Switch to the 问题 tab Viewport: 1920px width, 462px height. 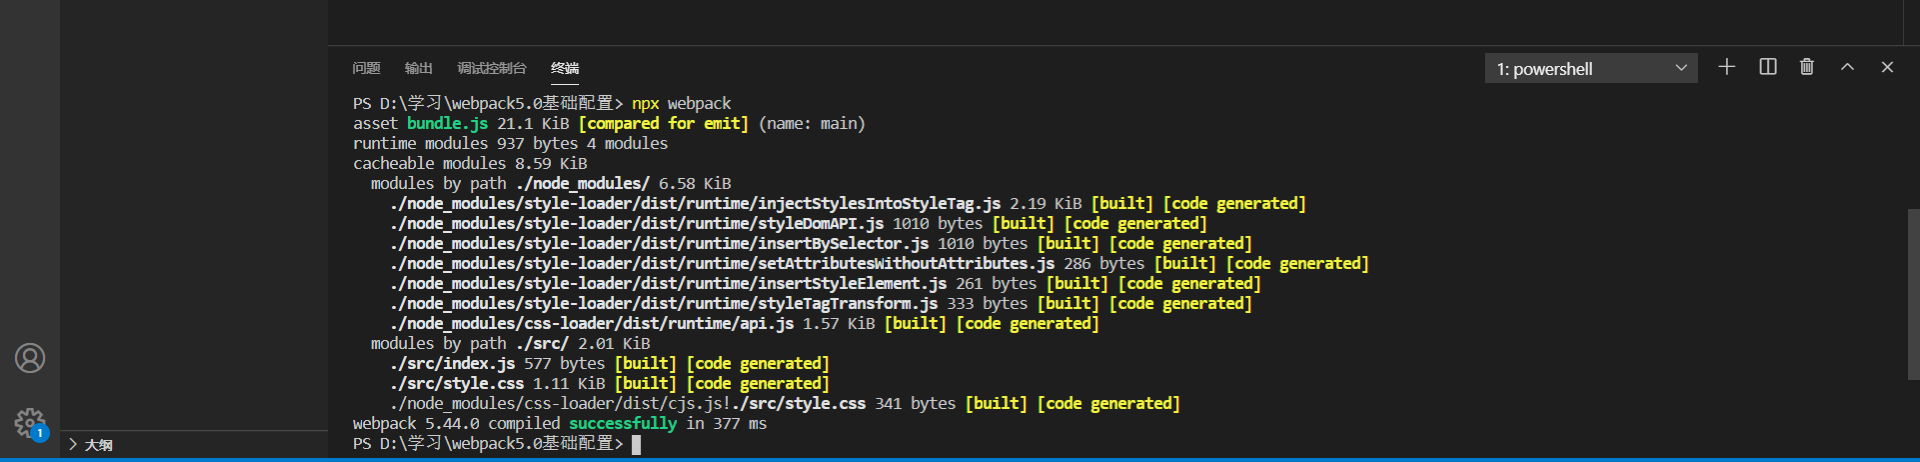tap(366, 68)
